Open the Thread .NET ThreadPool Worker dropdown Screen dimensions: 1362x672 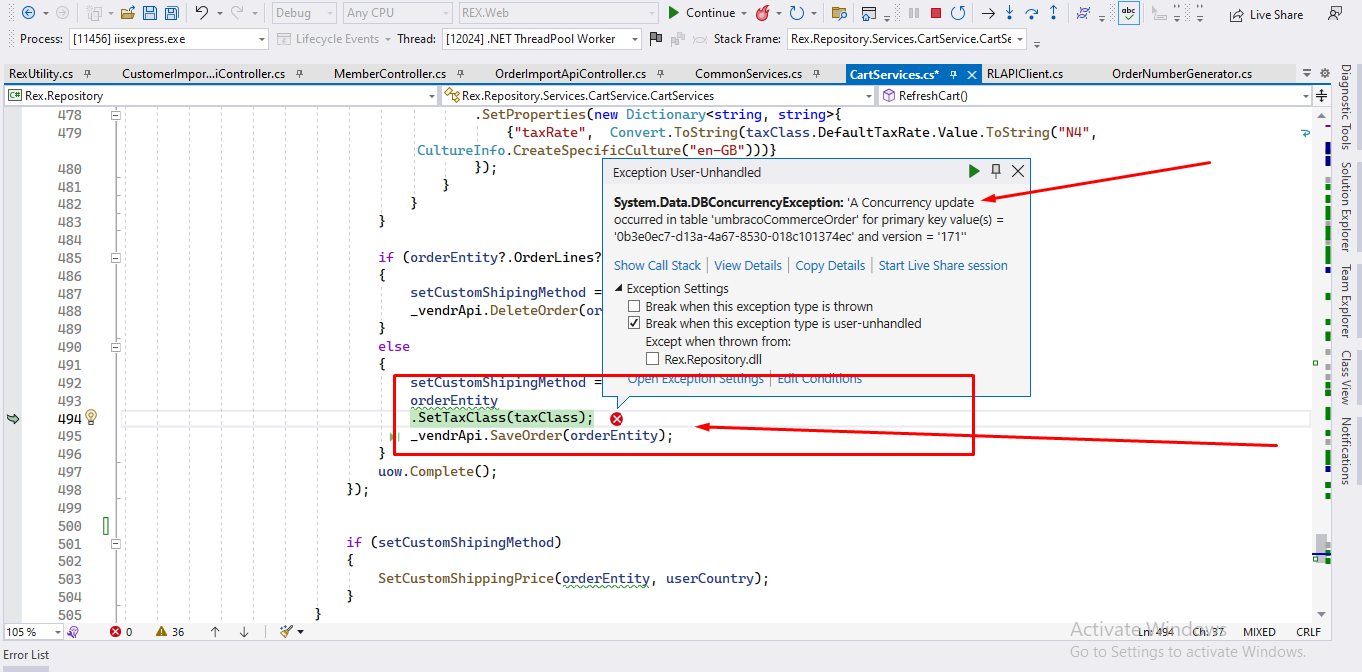(x=542, y=39)
